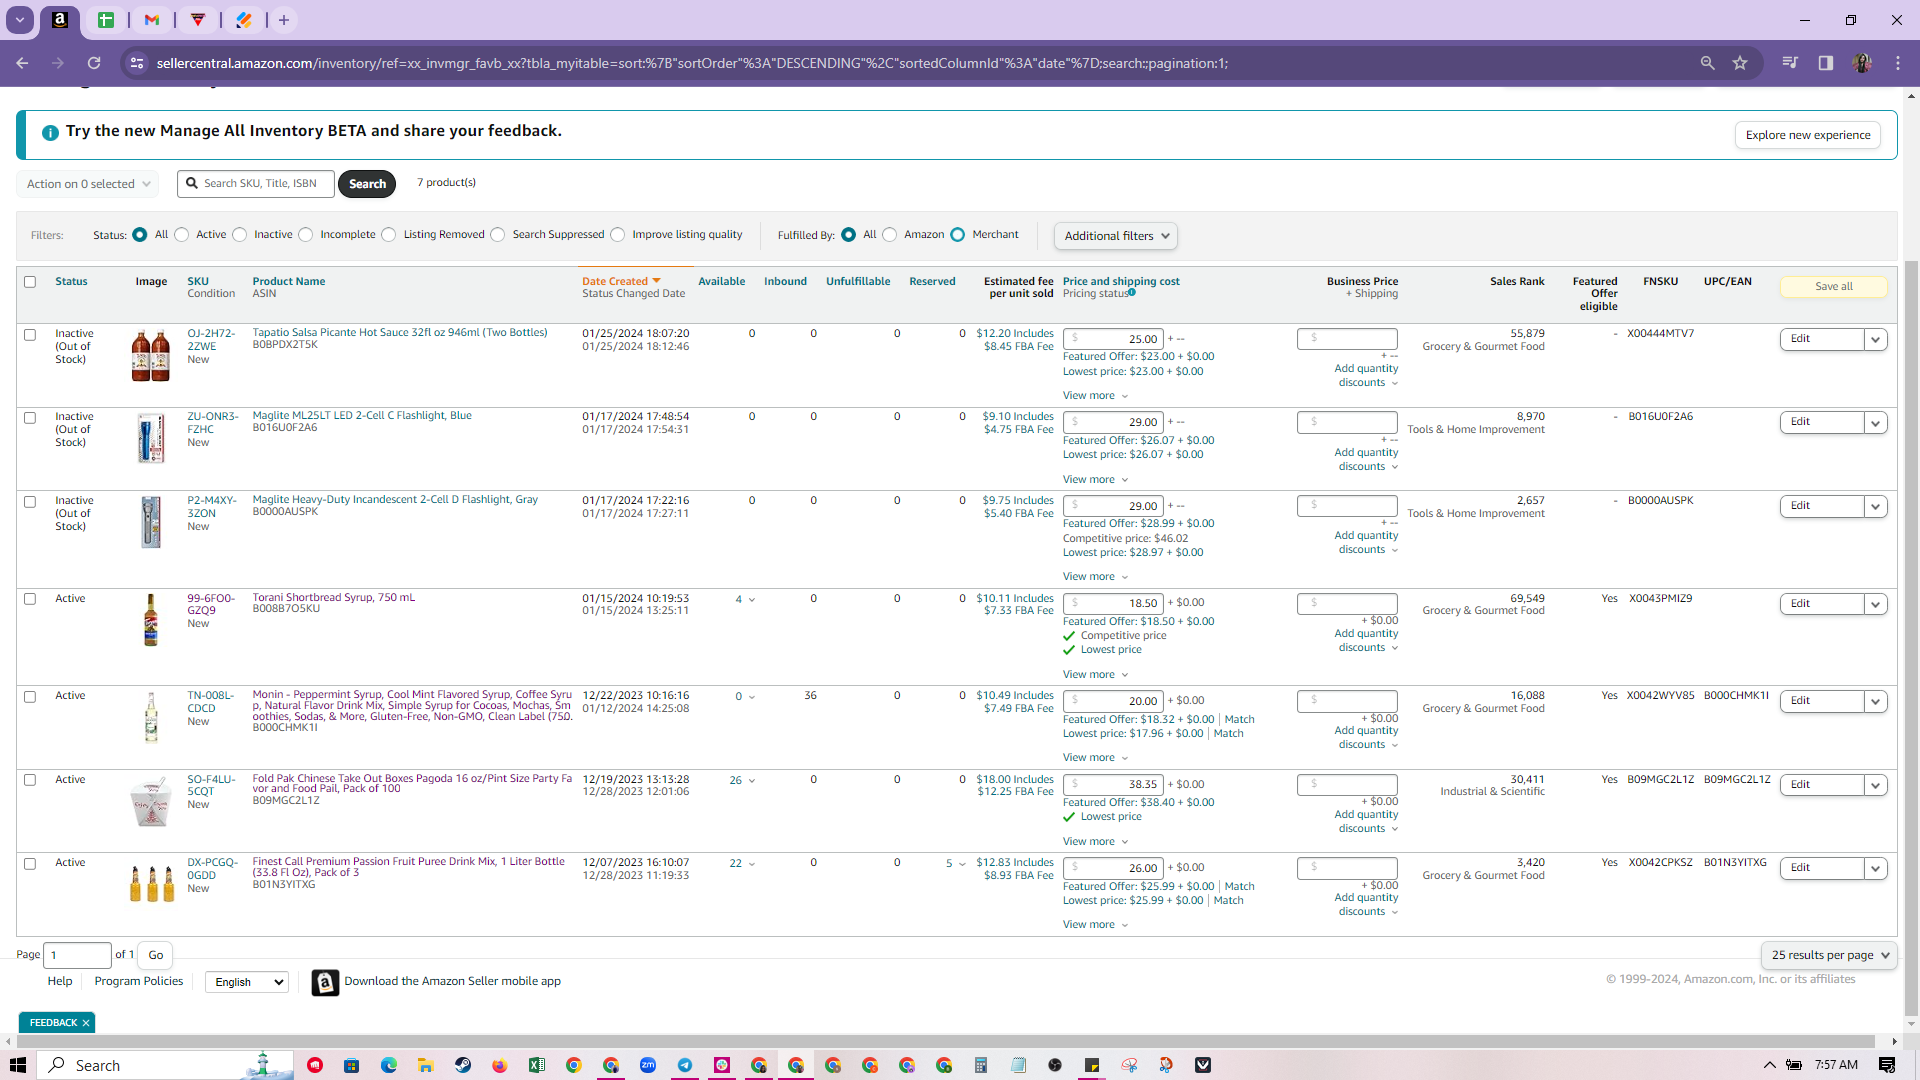Expand View more for Fold Pak boxes row
Screen dimensions: 1920x1080
click(x=1095, y=842)
